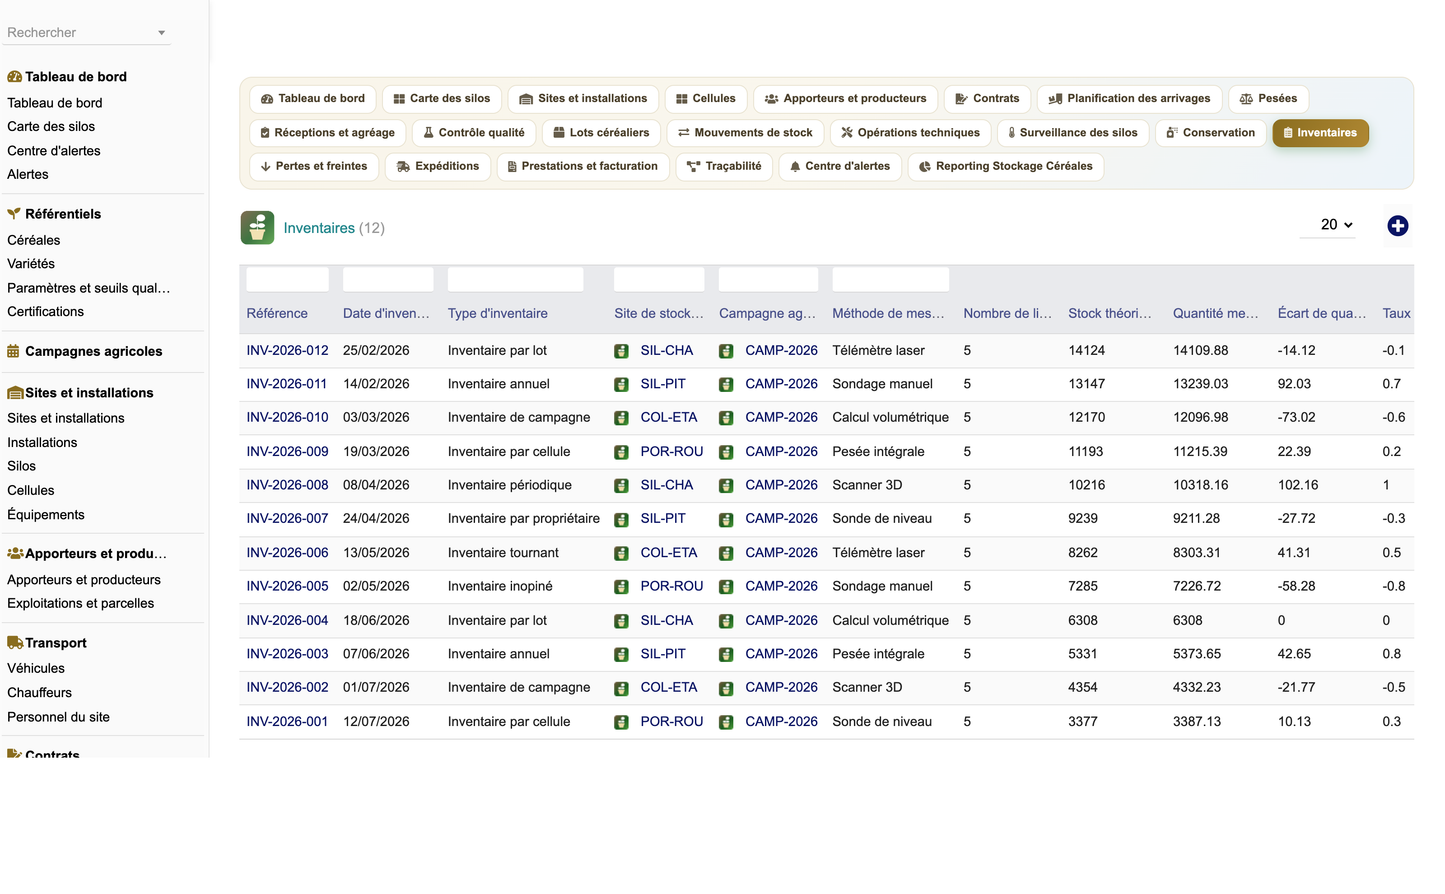The width and height of the screenshot is (1445, 894).
Task: Switch to the Cellules tab
Action: coord(705,99)
